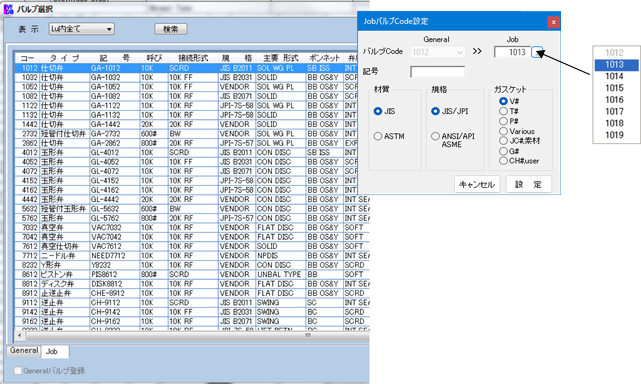Toggle the Generalバルブ登録 checkbox
641x384 pixels.
pyautogui.click(x=18, y=371)
